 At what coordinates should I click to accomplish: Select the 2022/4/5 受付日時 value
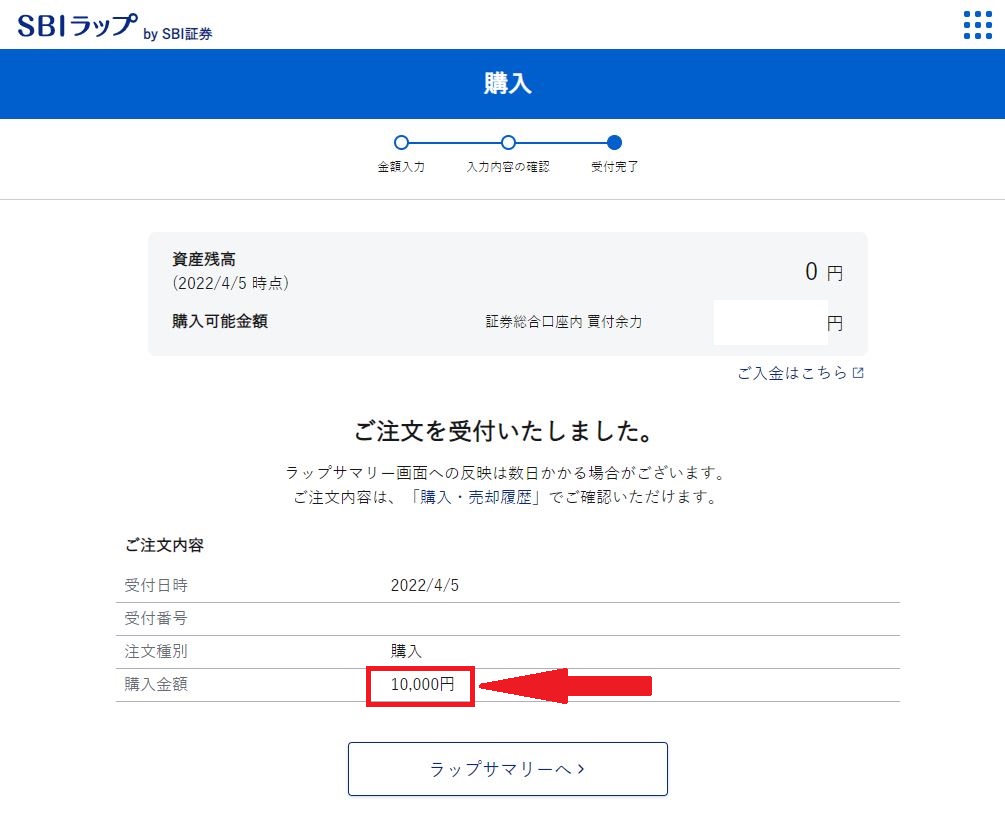[425, 585]
